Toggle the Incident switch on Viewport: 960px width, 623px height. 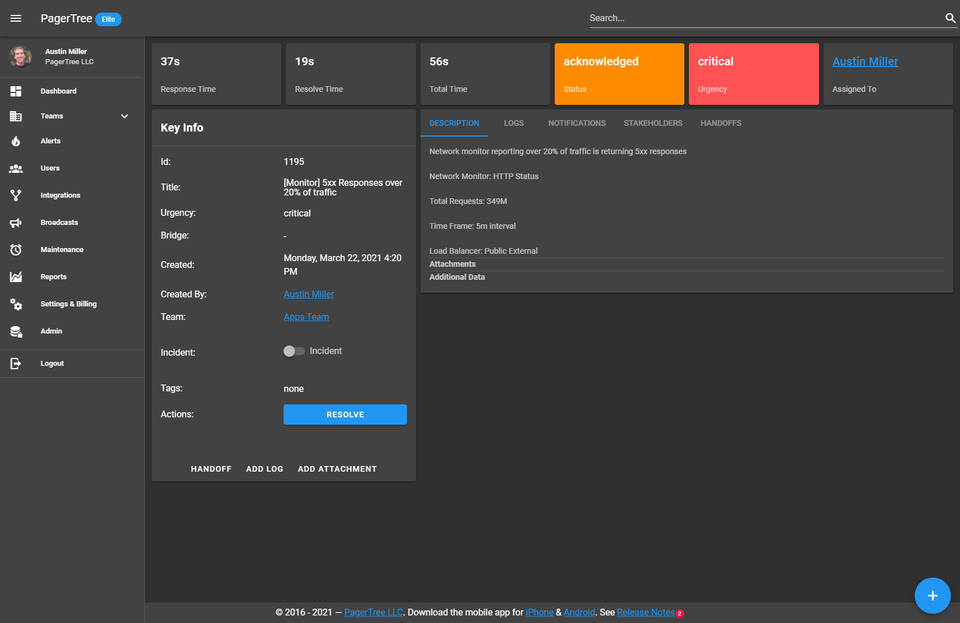coord(294,351)
